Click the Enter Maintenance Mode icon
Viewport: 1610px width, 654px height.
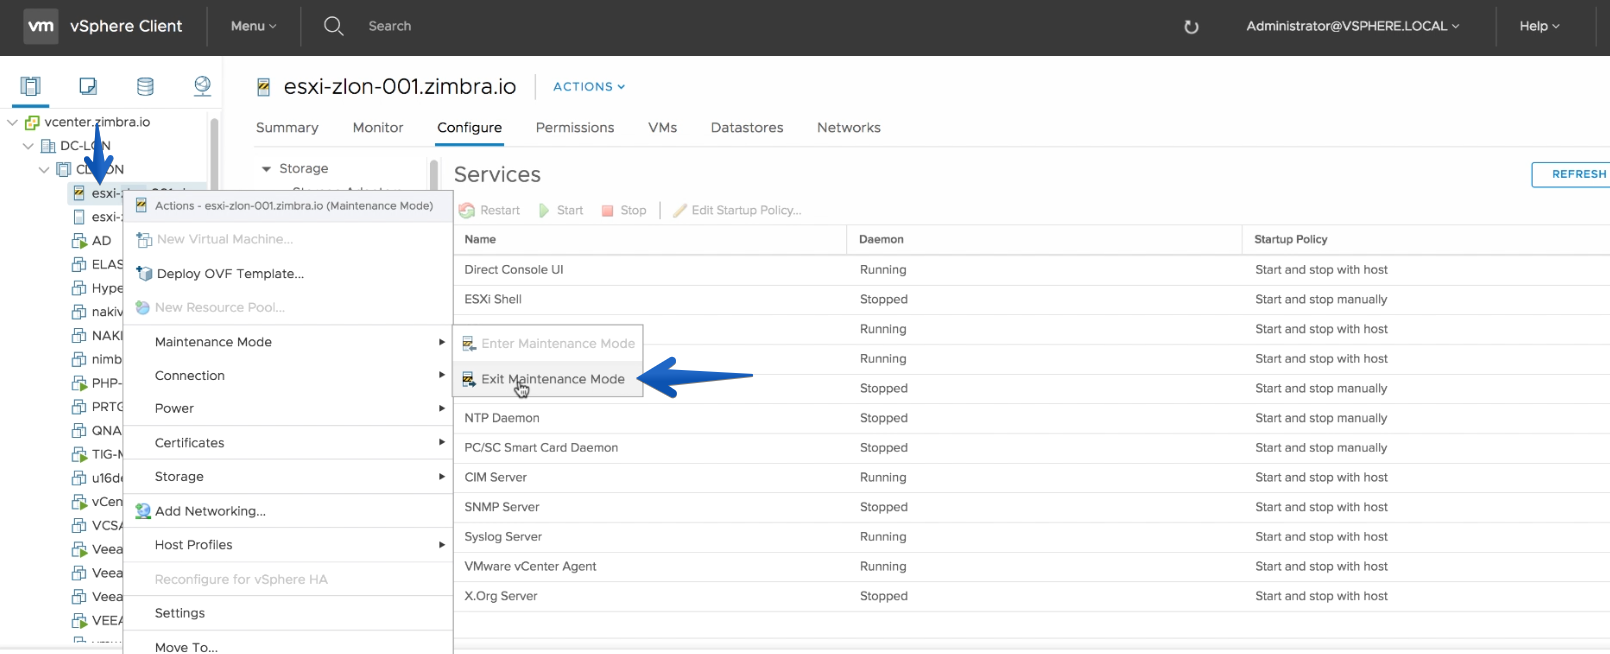(x=469, y=344)
